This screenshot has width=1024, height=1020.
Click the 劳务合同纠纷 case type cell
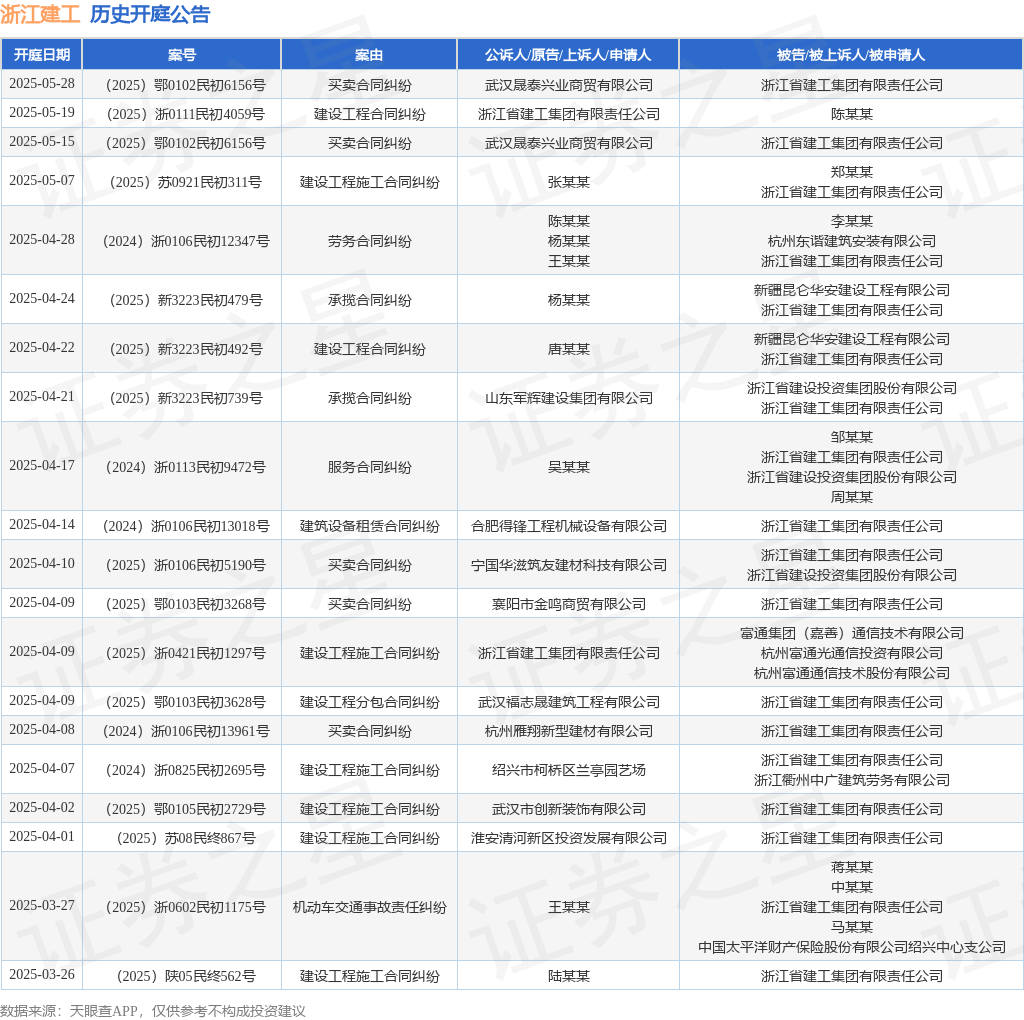(370, 242)
